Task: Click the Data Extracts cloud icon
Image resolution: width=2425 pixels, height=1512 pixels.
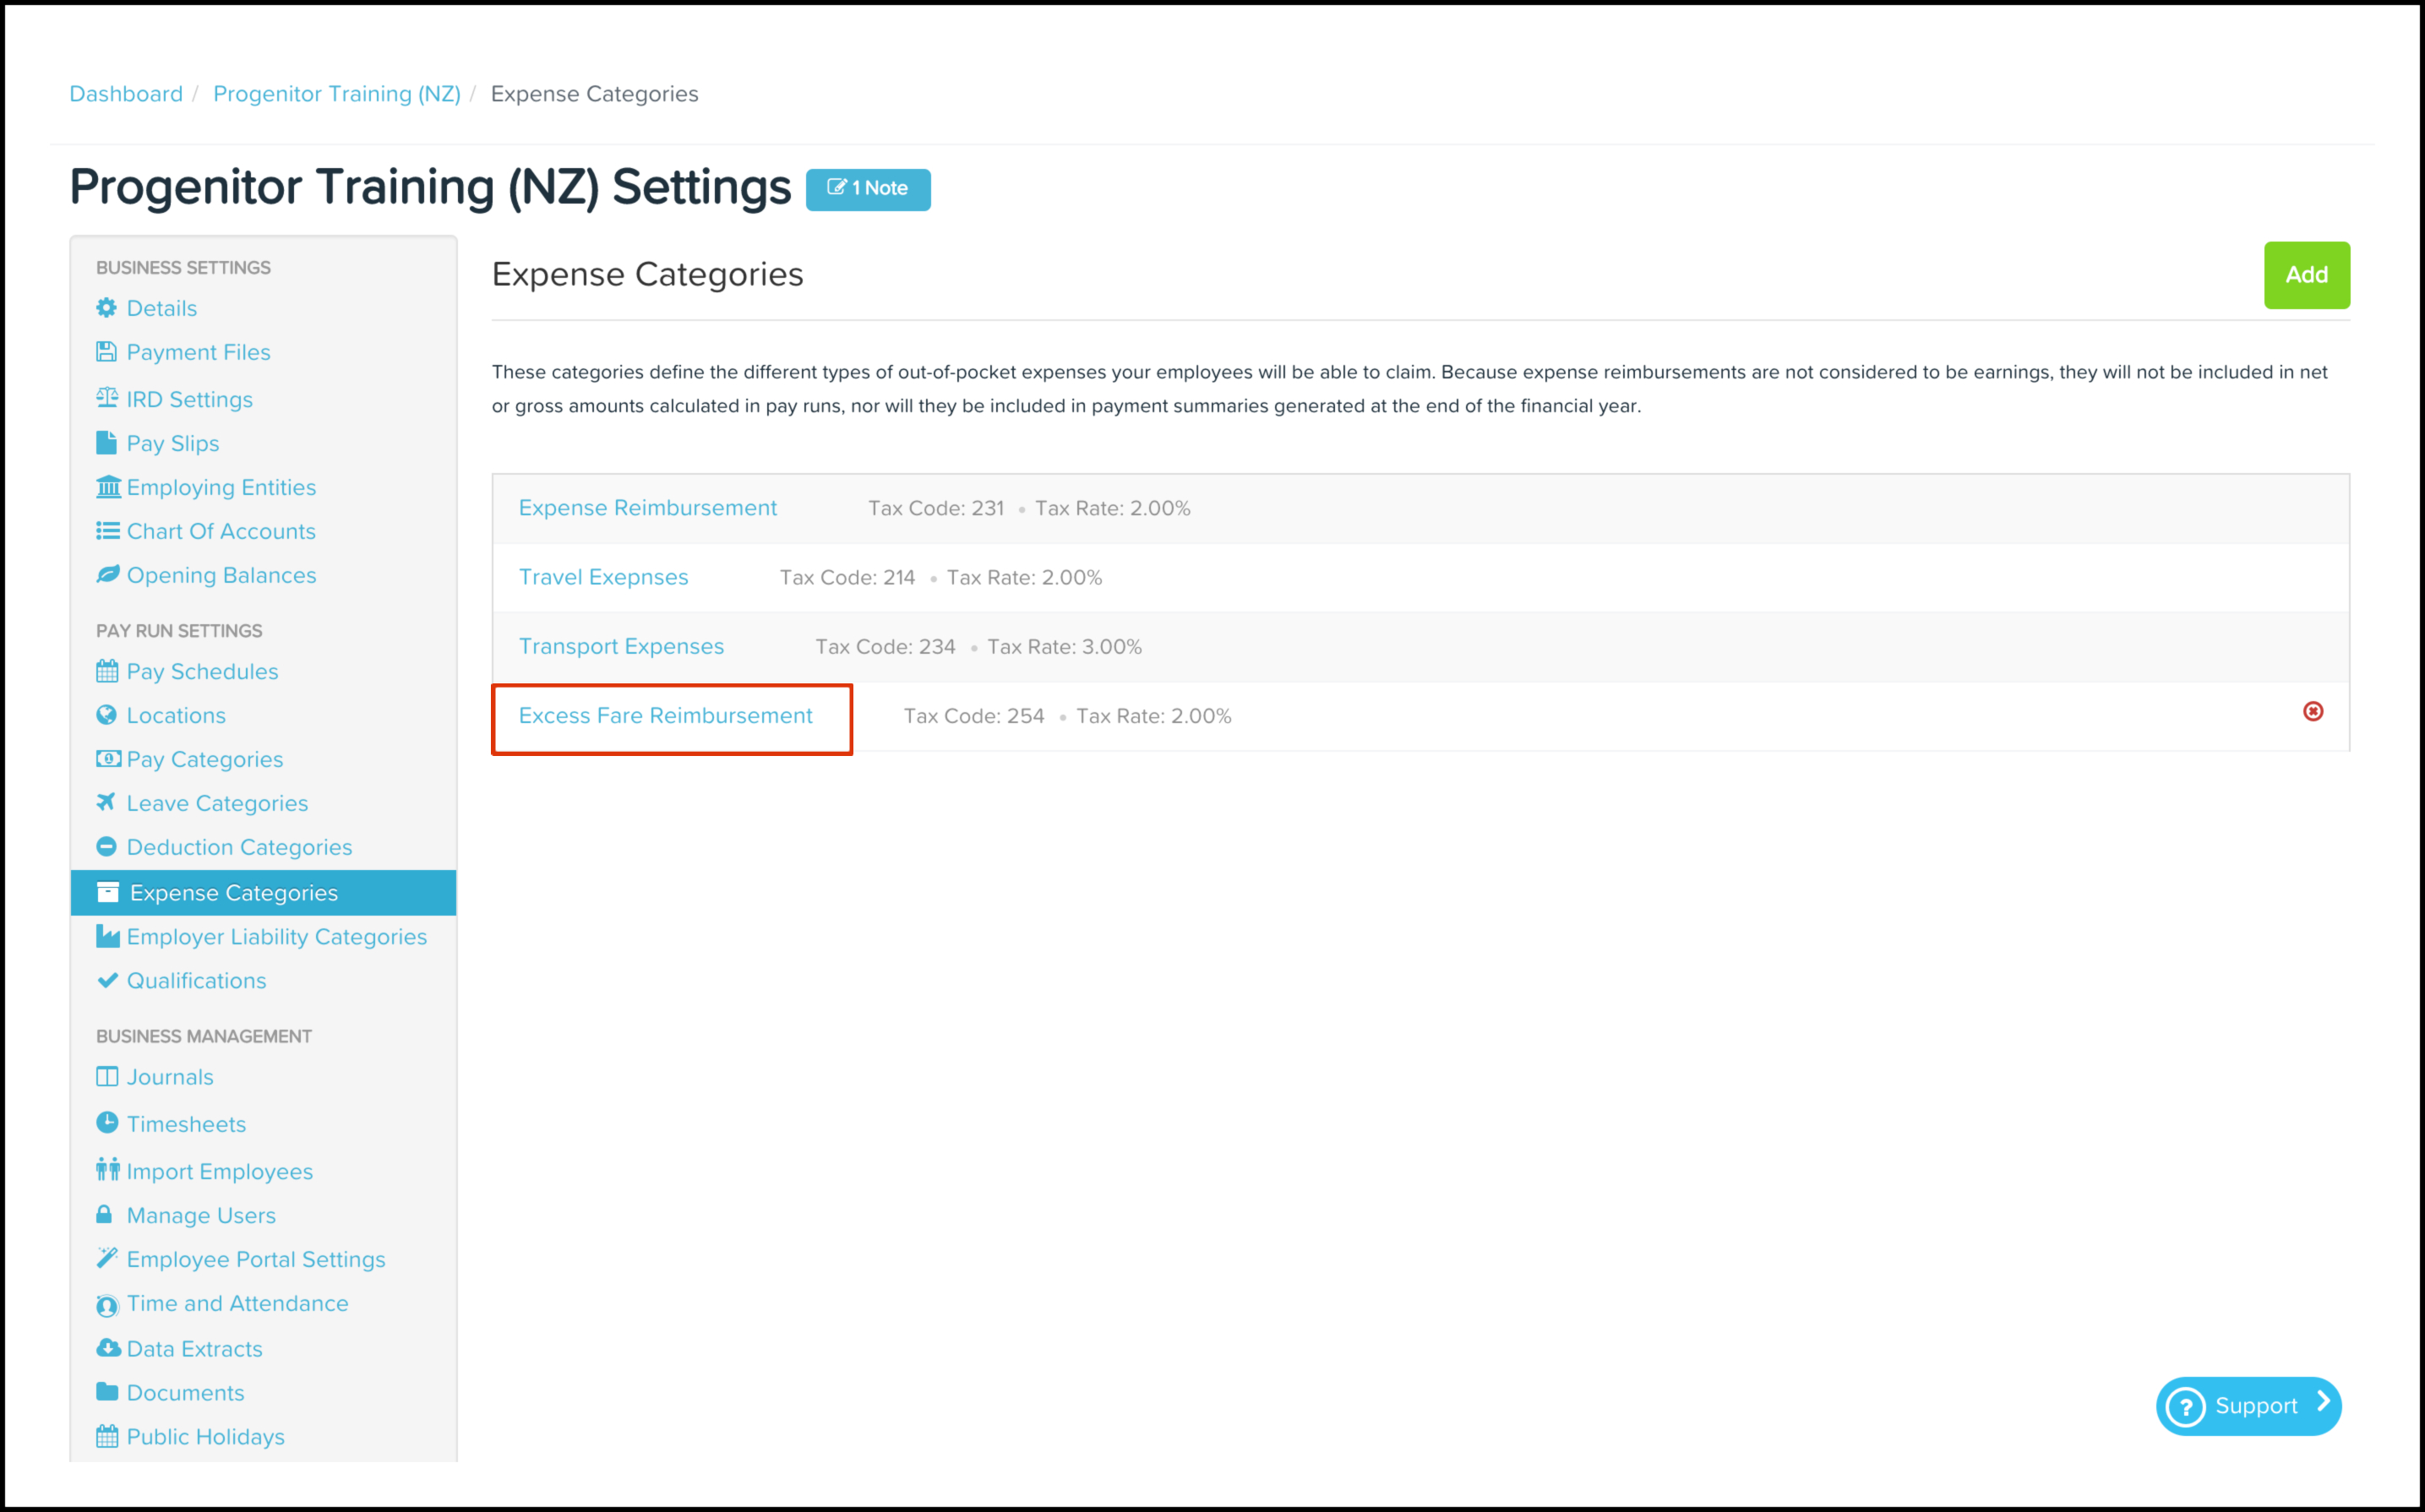Action: 107,1348
